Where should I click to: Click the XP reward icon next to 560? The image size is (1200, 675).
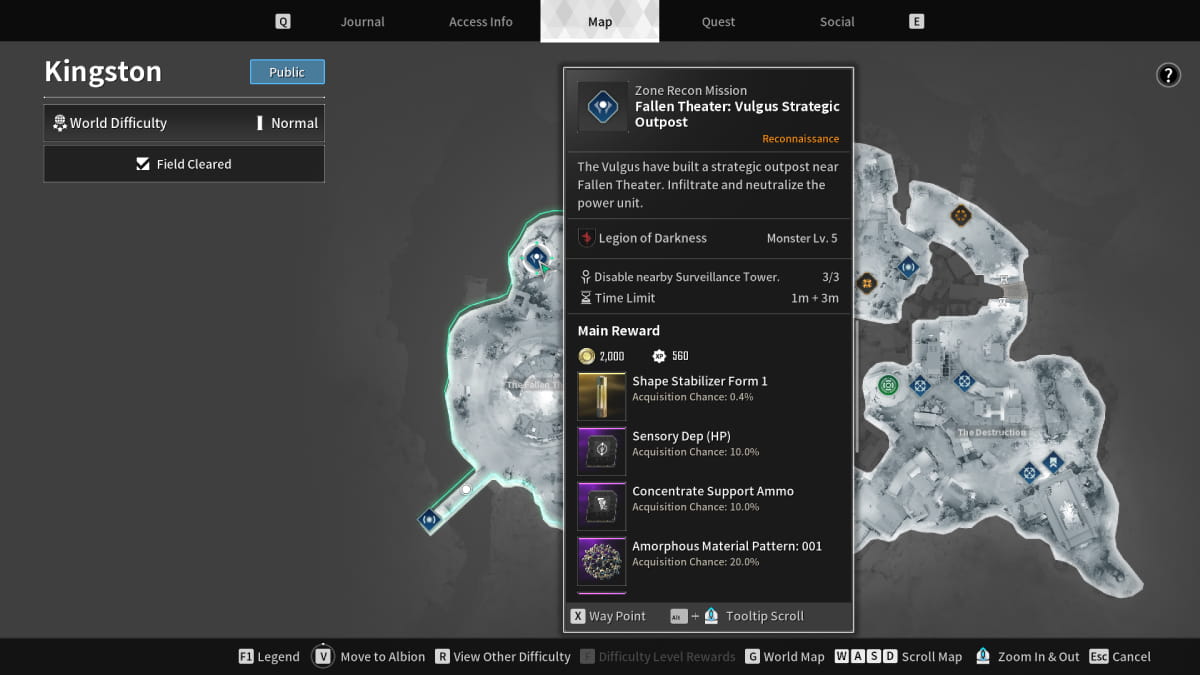tap(659, 356)
